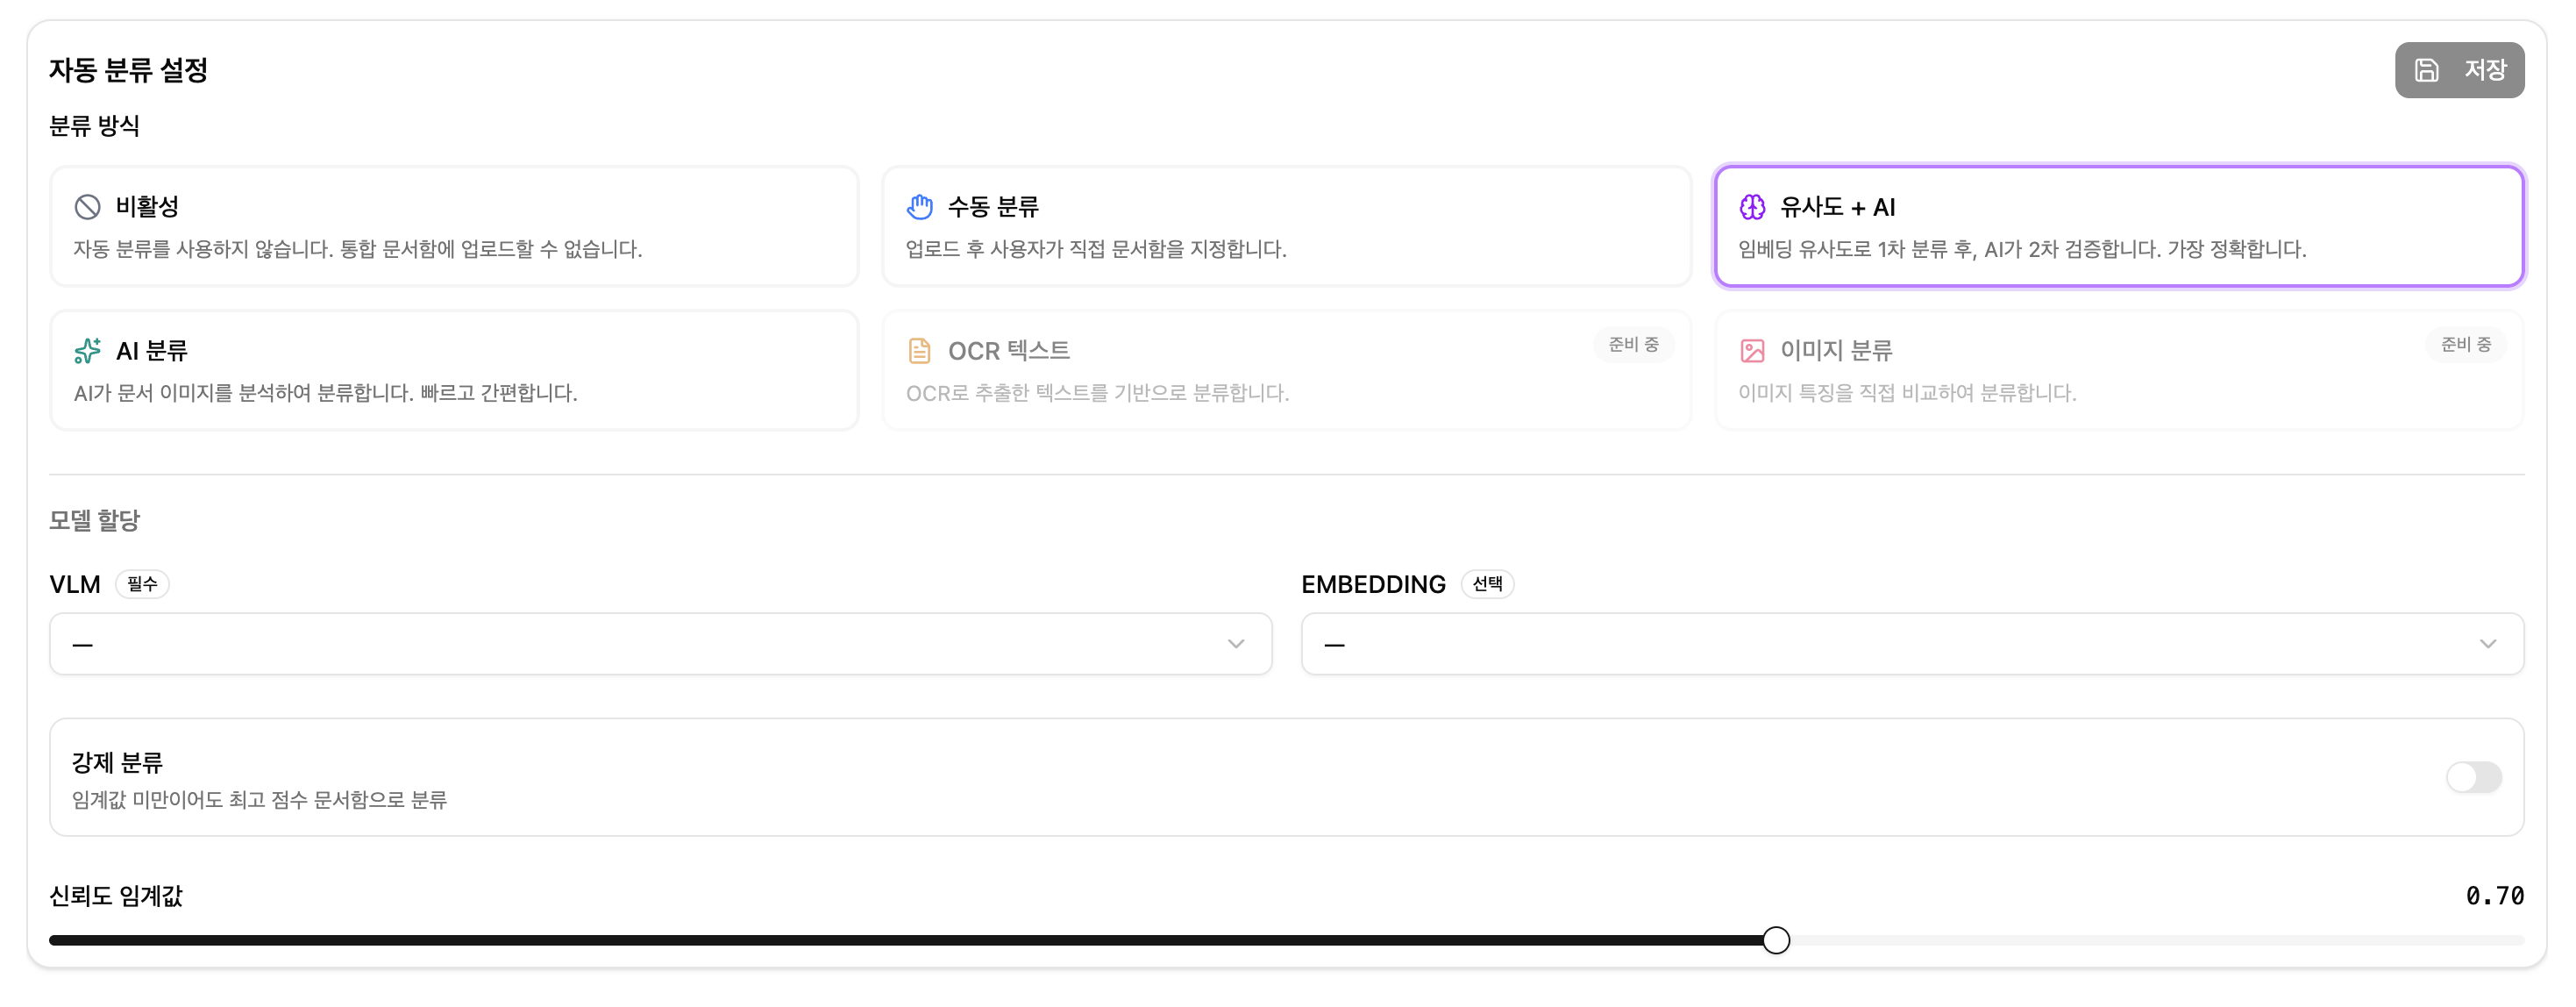2576x1007 pixels.
Task: Click the sparkle AI icon on the AI 분류 card
Action: (x=89, y=350)
